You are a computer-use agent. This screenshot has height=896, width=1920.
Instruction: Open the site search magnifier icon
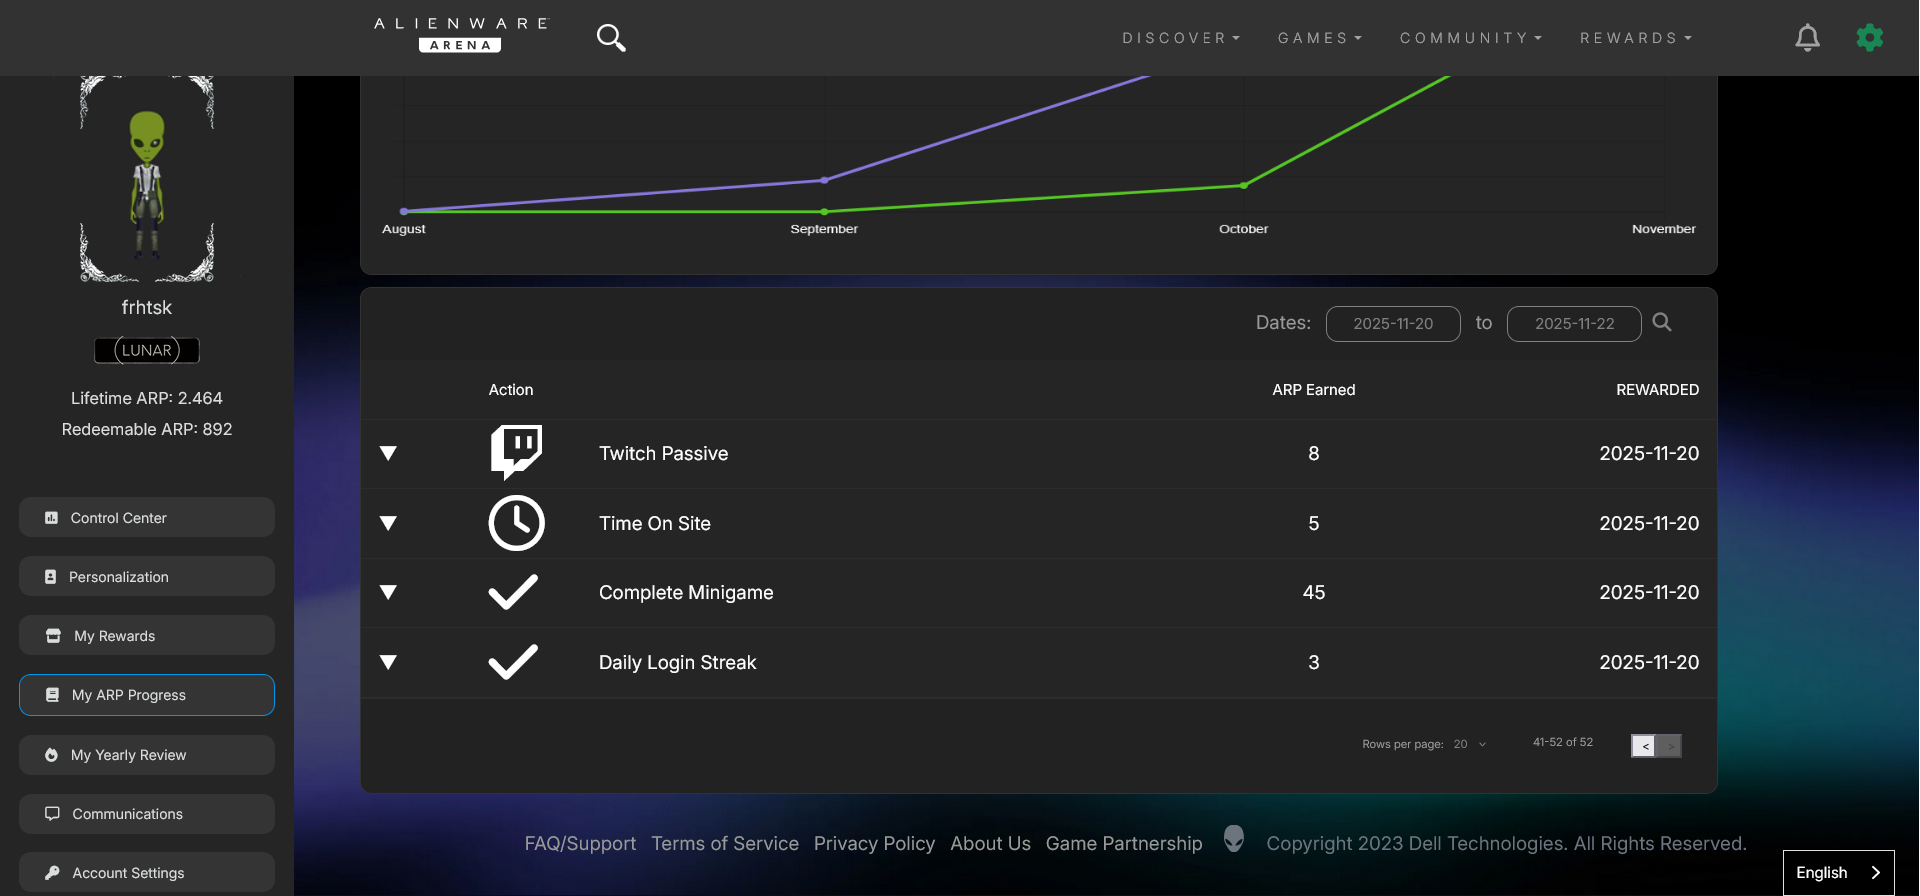point(610,38)
